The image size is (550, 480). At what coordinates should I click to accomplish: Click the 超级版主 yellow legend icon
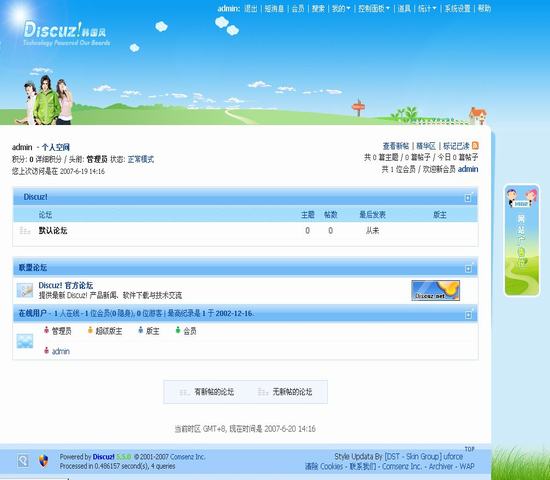pyautogui.click(x=90, y=330)
